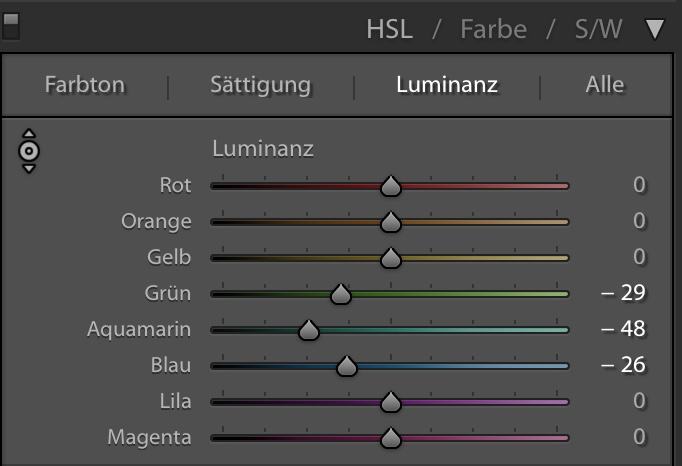The width and height of the screenshot is (682, 466).
Task: Switch panel to S/W mode
Action: click(598, 29)
